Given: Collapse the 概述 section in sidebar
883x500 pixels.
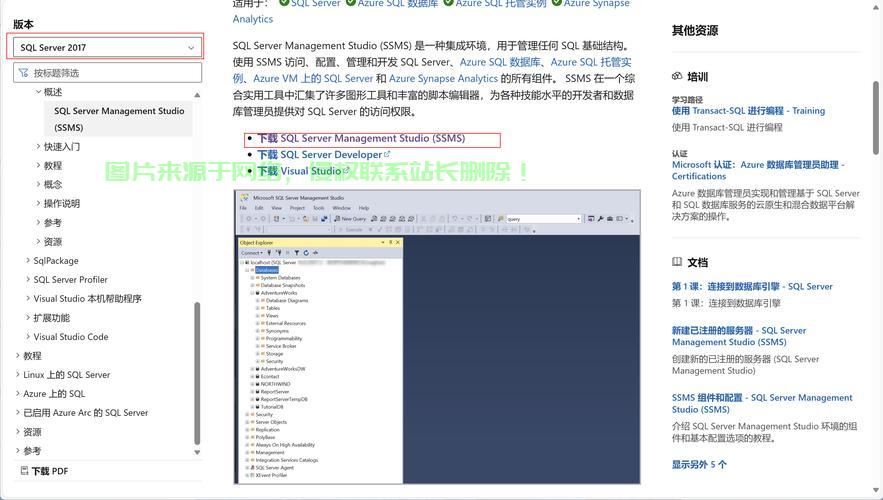Looking at the screenshot, I should coord(38,92).
